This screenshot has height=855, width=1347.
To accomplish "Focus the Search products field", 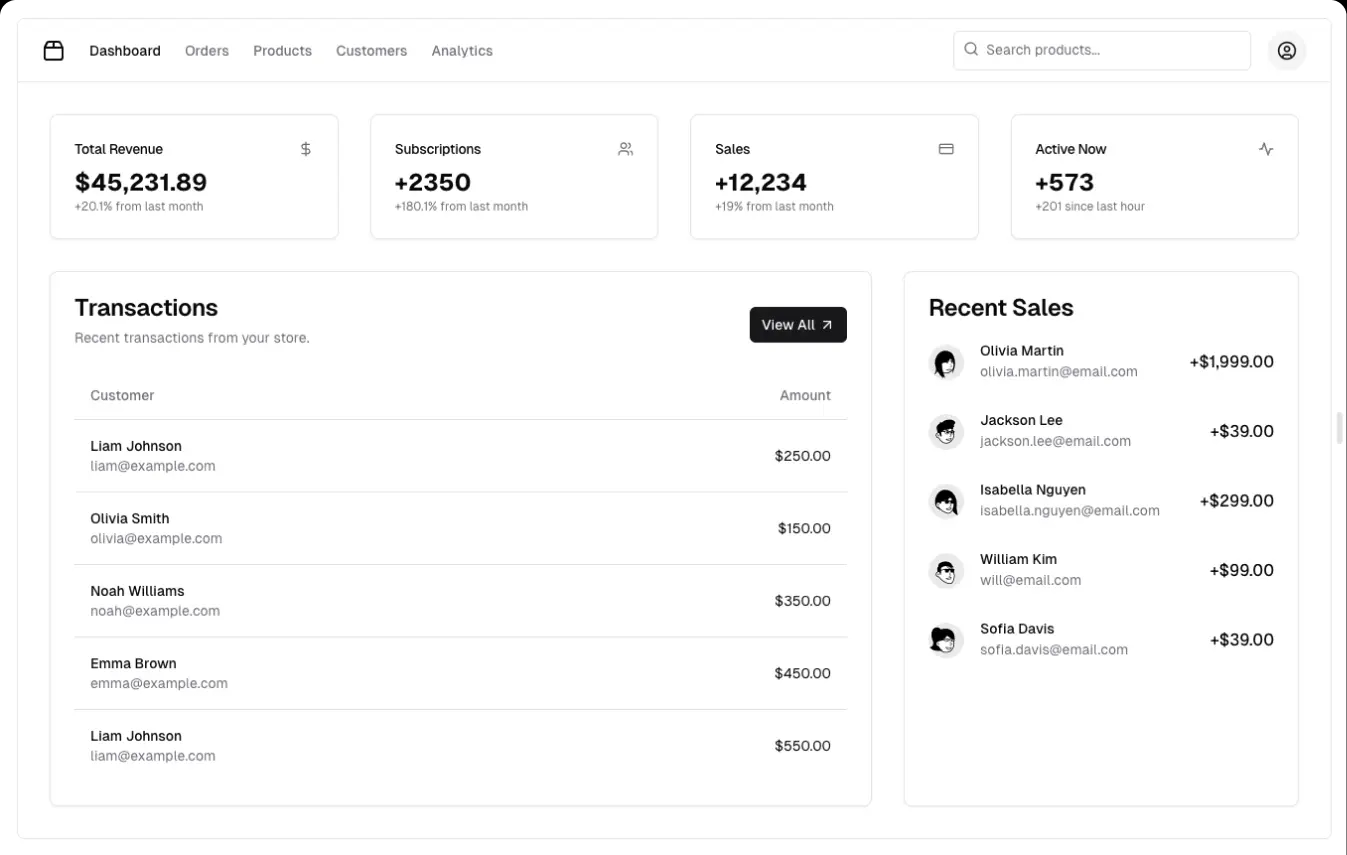I will click(1102, 50).
